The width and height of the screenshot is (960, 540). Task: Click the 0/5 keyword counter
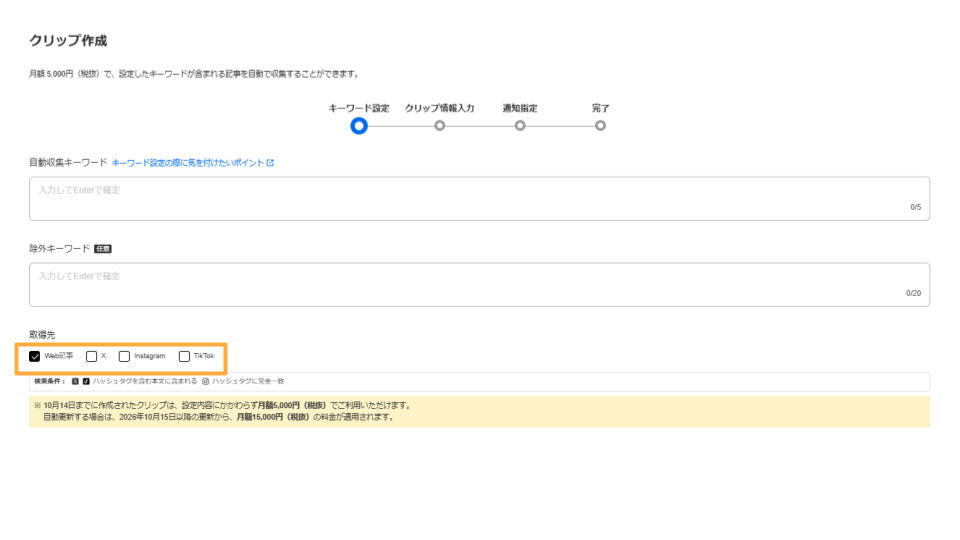click(915, 208)
